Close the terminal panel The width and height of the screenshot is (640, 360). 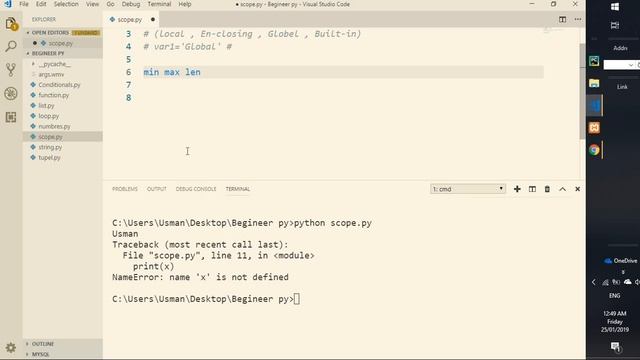(x=578, y=189)
